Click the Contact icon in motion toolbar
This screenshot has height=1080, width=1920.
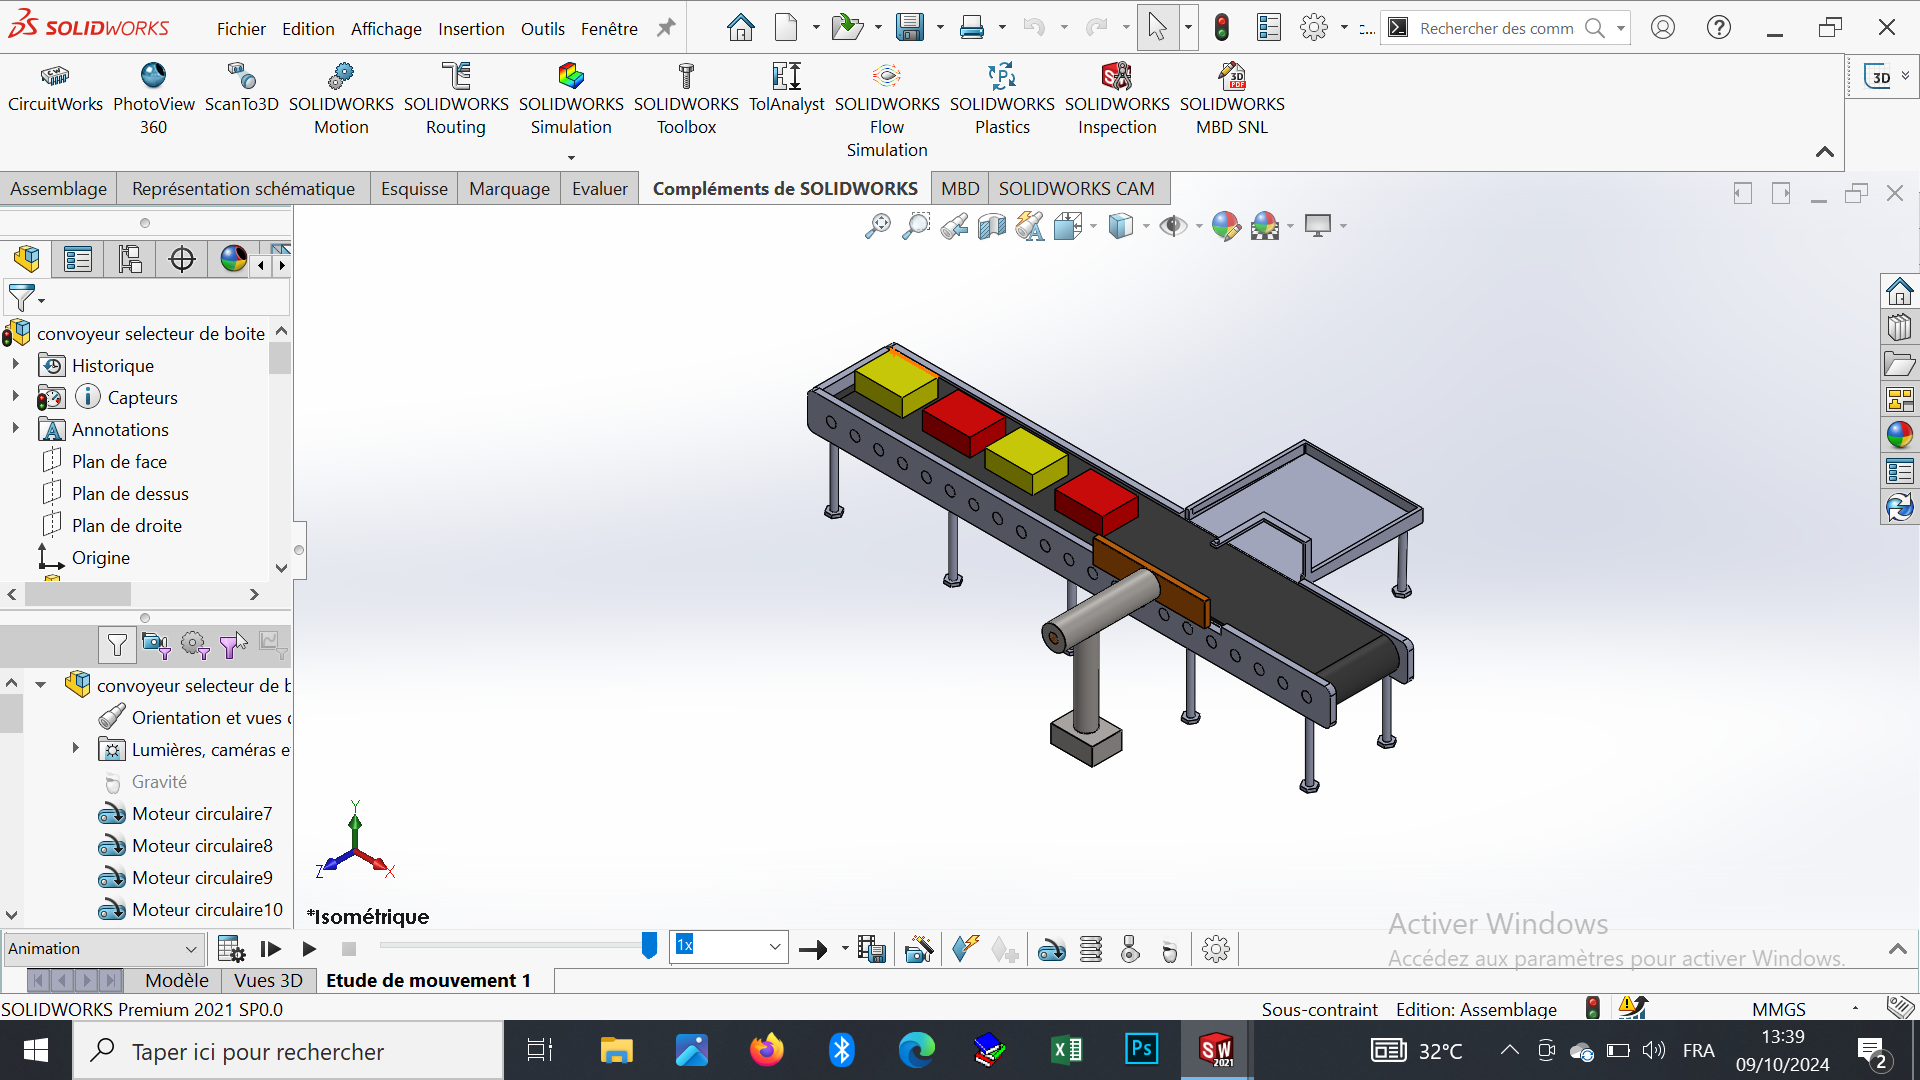pos(1130,949)
